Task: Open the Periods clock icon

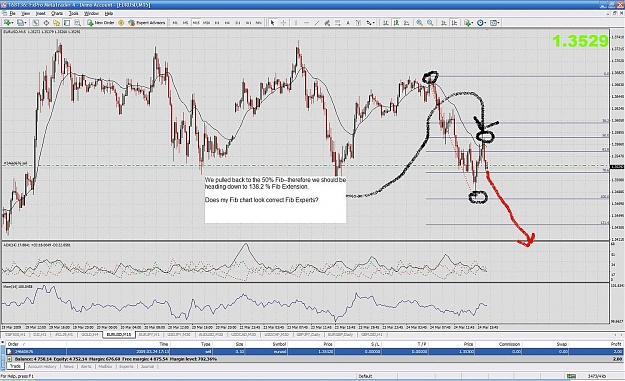Action: [x=480, y=23]
